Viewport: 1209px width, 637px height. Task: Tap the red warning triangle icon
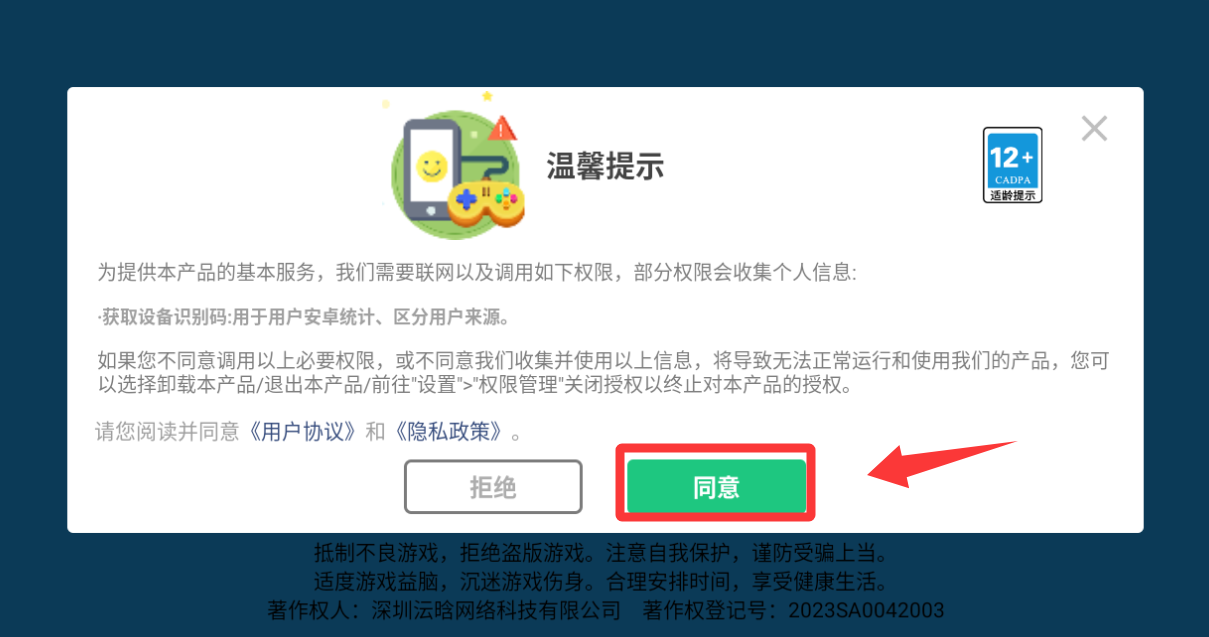[502, 128]
